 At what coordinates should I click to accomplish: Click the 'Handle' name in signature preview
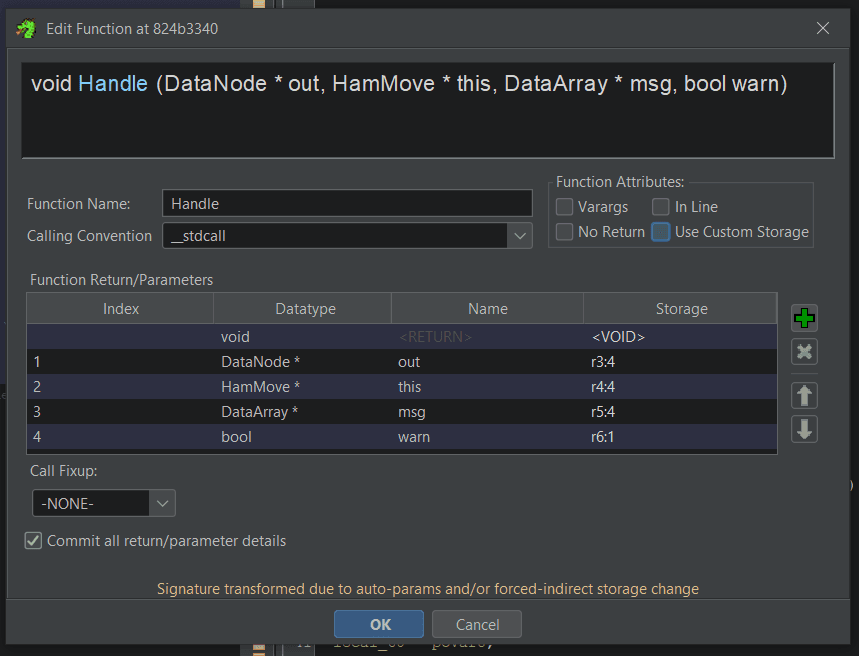pyautogui.click(x=113, y=84)
